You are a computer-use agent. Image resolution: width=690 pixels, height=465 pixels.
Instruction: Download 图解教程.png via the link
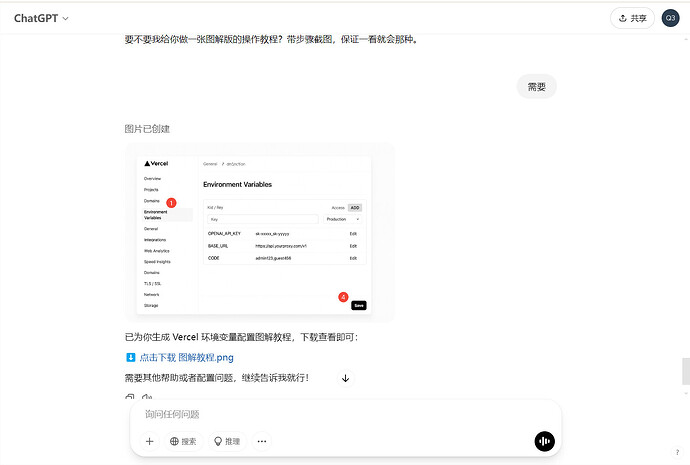(187, 357)
